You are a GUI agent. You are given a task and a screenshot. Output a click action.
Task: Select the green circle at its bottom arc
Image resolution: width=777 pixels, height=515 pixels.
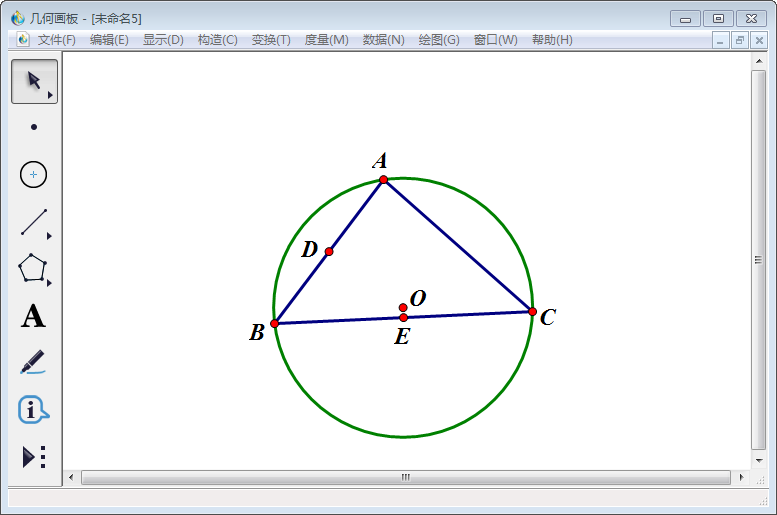(x=403, y=437)
